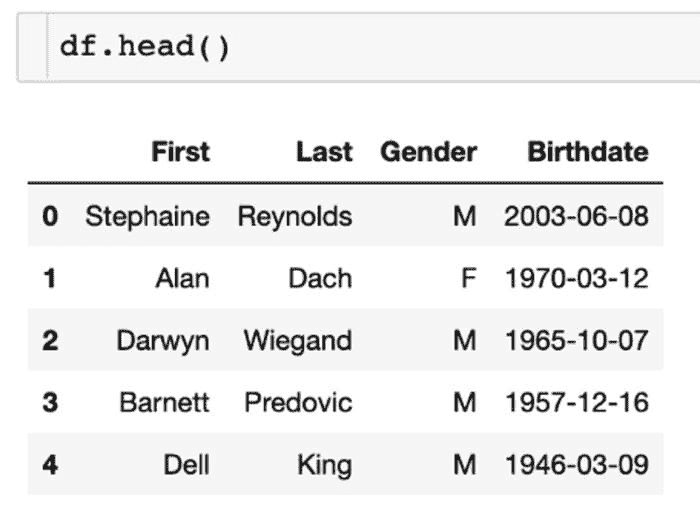Image resolution: width=700 pixels, height=513 pixels.
Task: Click the first name Barnett
Action: (x=164, y=402)
